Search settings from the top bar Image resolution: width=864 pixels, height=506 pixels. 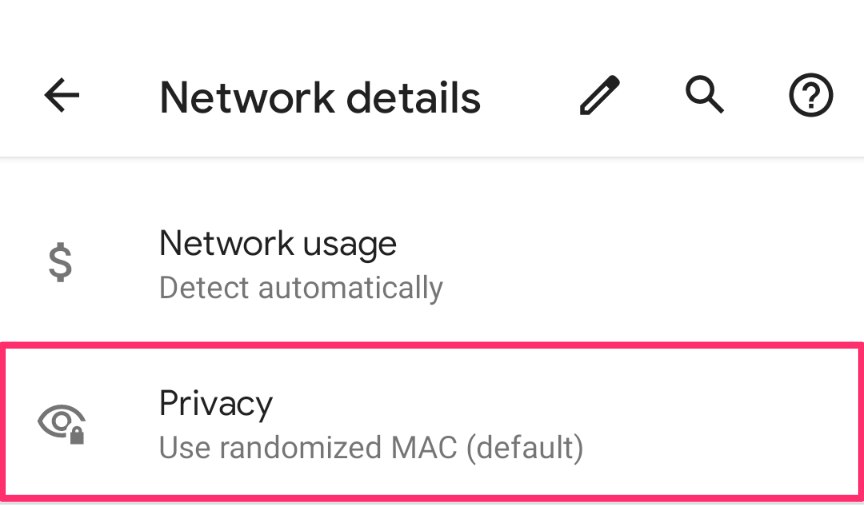[705, 96]
